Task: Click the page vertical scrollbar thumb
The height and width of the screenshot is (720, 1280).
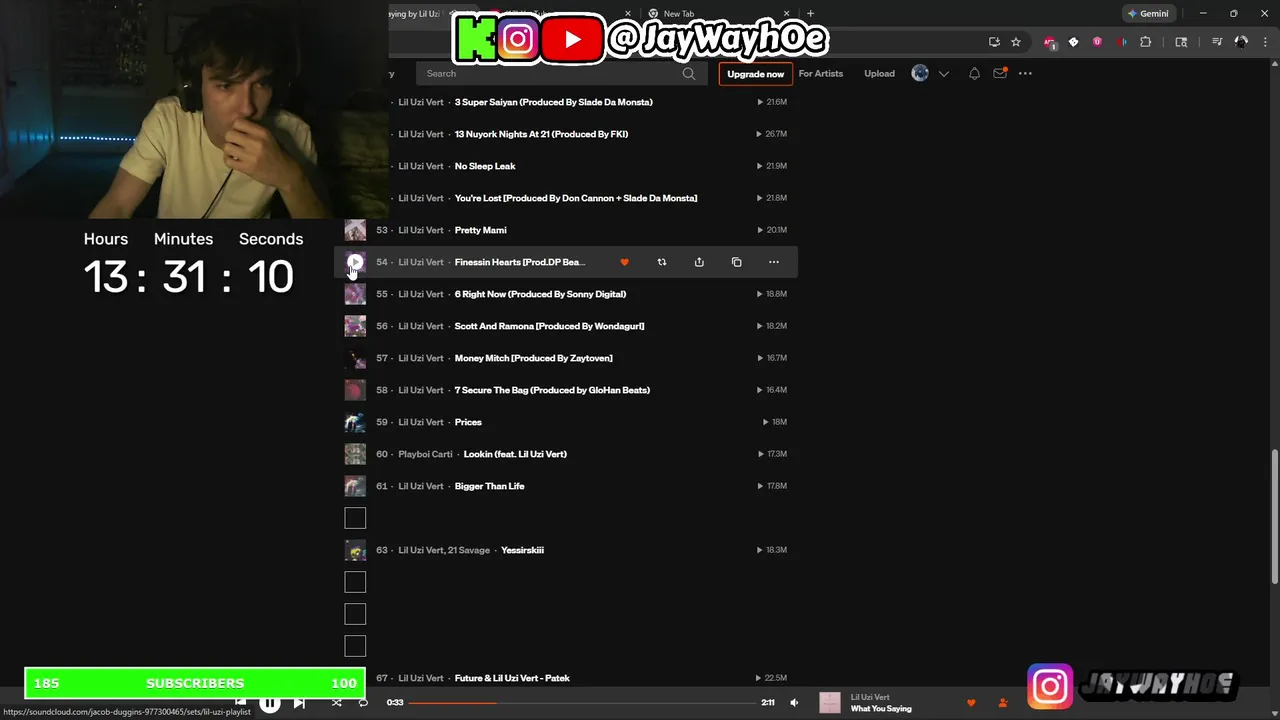Action: [x=1274, y=516]
